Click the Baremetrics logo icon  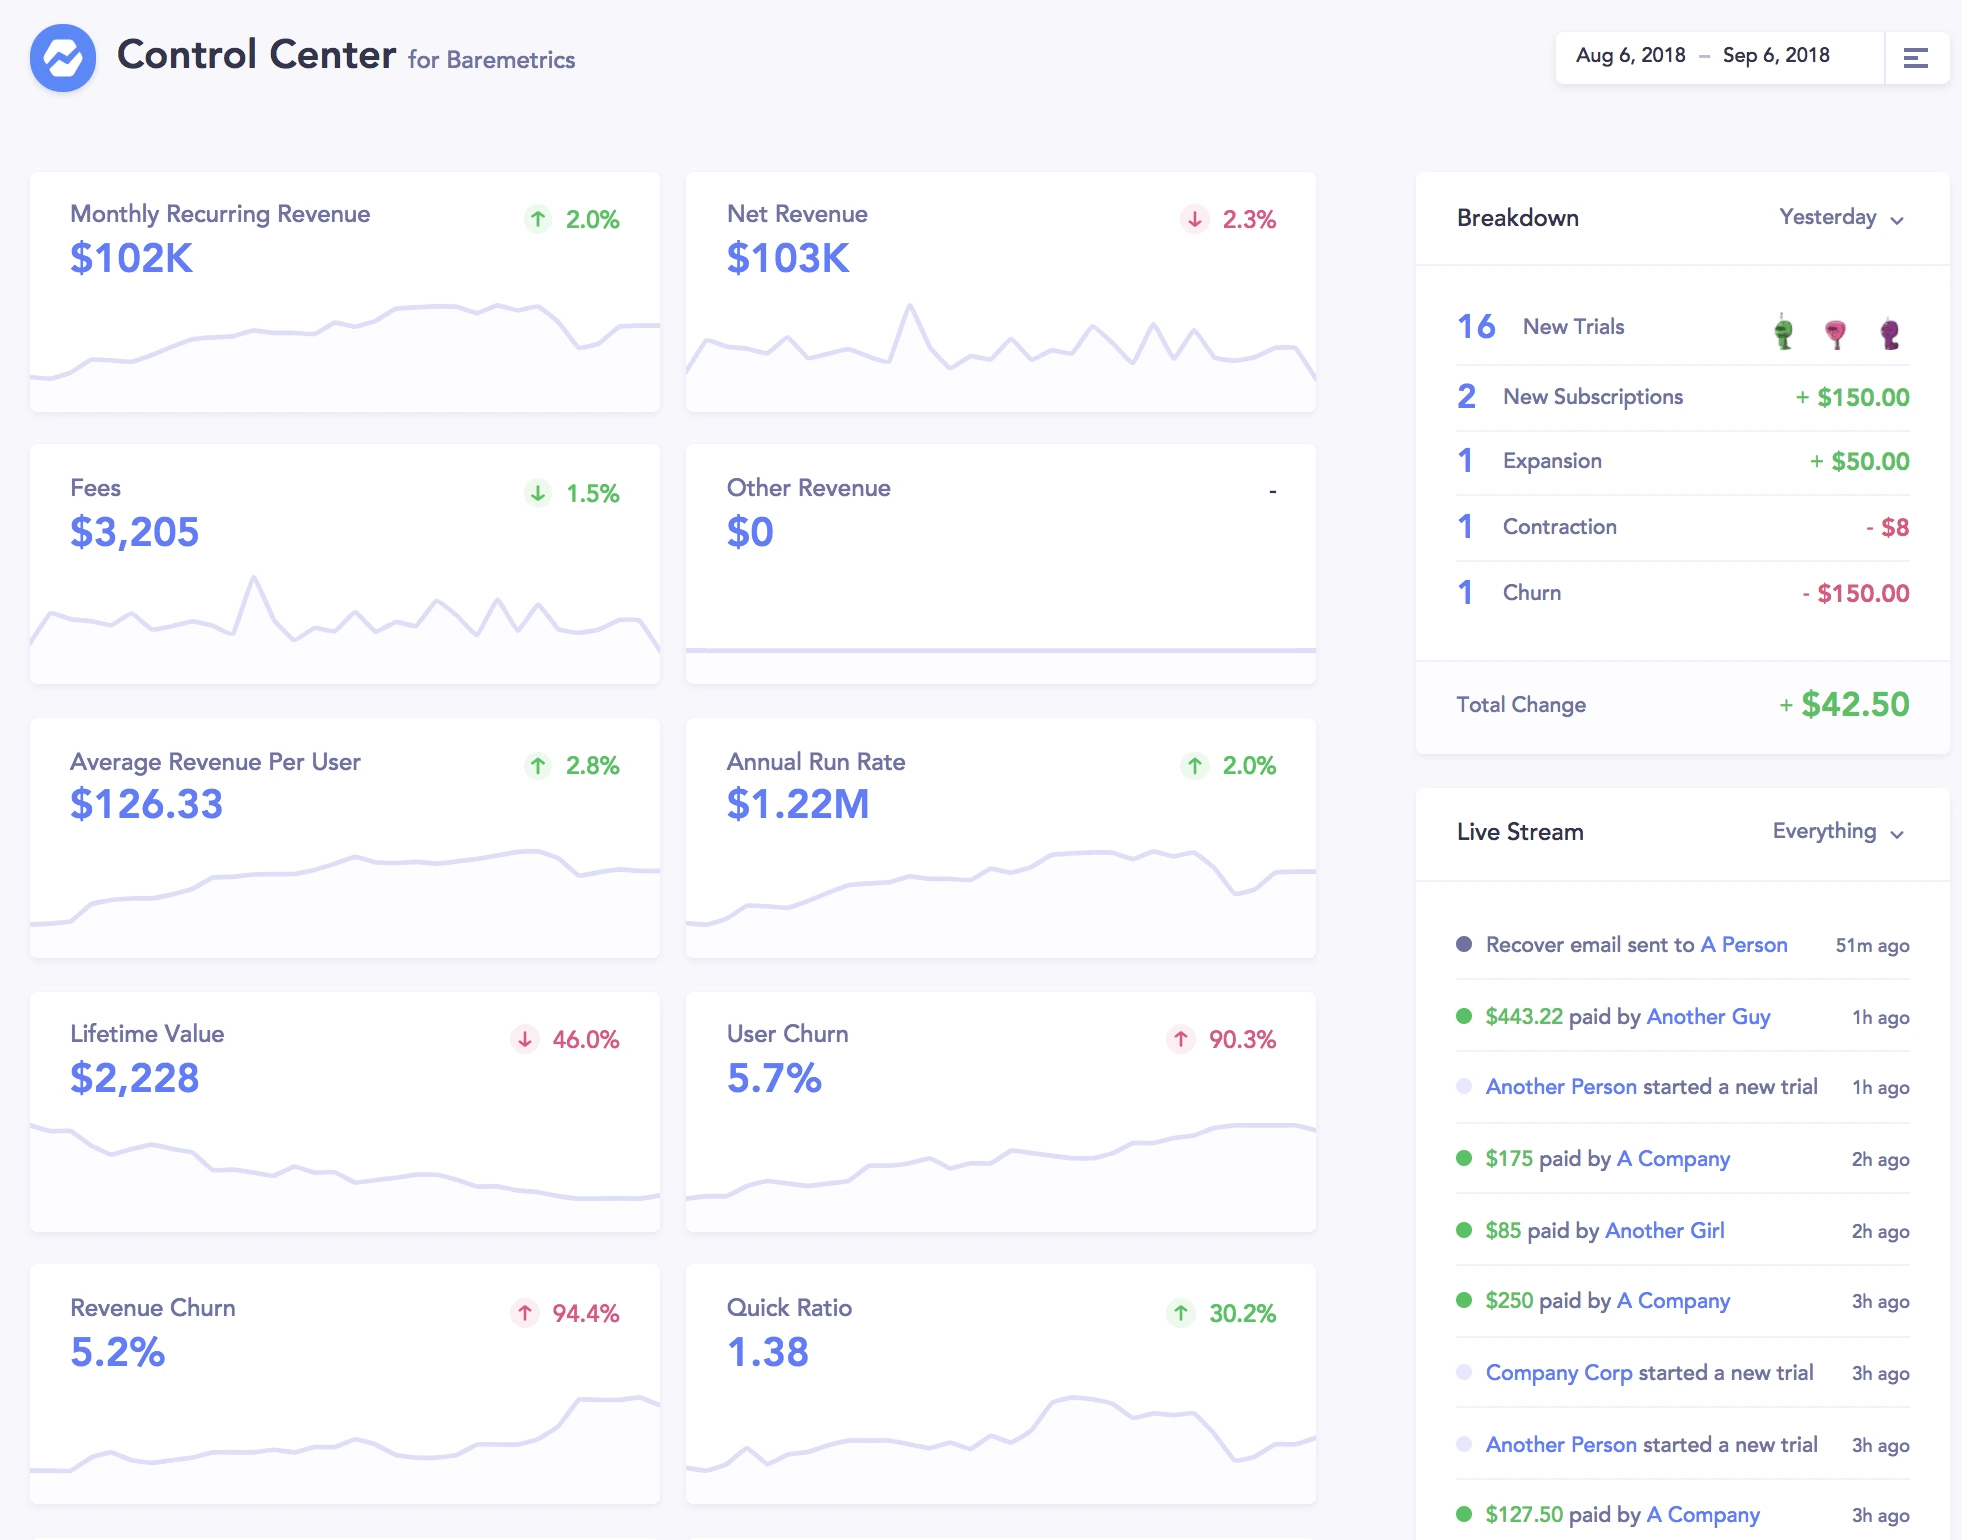(x=63, y=57)
